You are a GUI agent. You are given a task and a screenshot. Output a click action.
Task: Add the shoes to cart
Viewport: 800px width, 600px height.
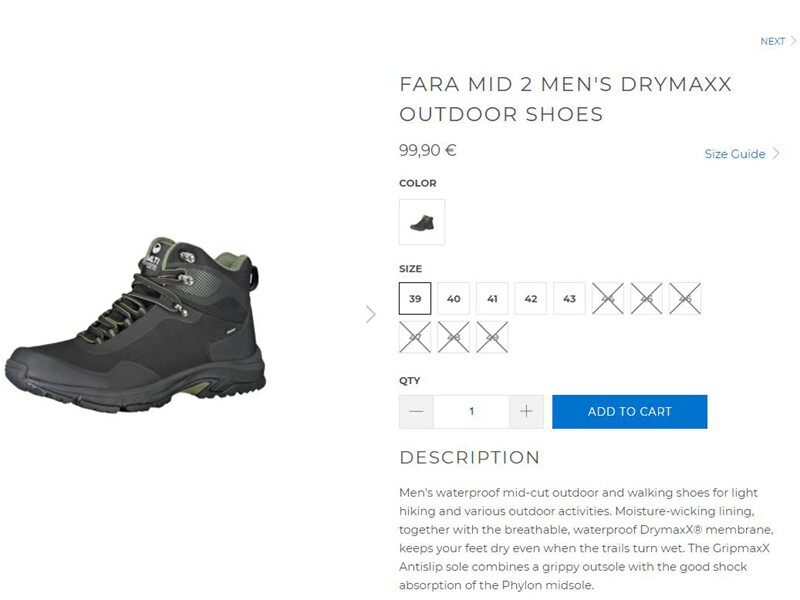[x=629, y=412]
